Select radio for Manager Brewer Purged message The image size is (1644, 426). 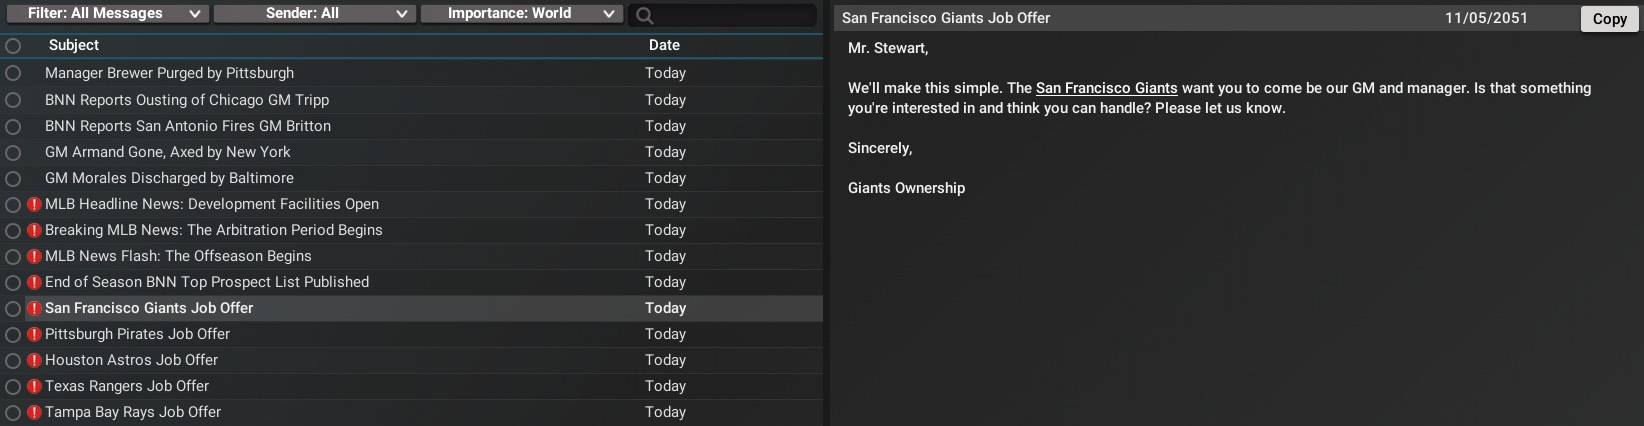coord(13,73)
